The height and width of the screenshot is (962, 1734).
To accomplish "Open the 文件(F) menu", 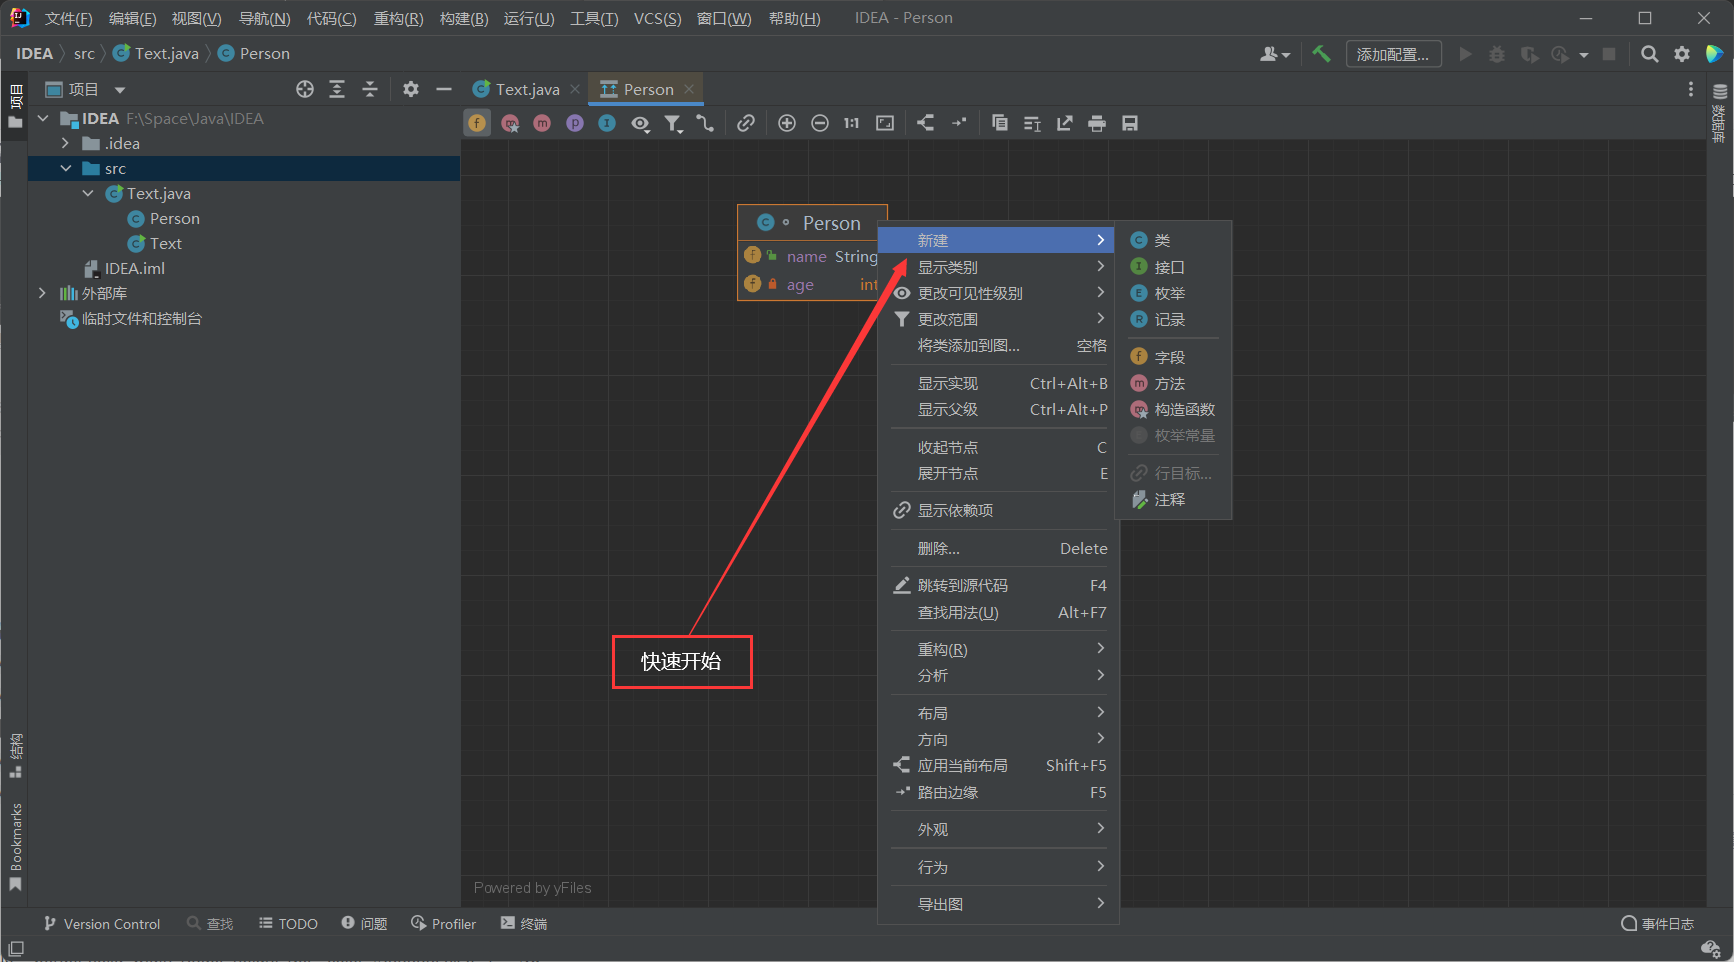I will [x=68, y=18].
